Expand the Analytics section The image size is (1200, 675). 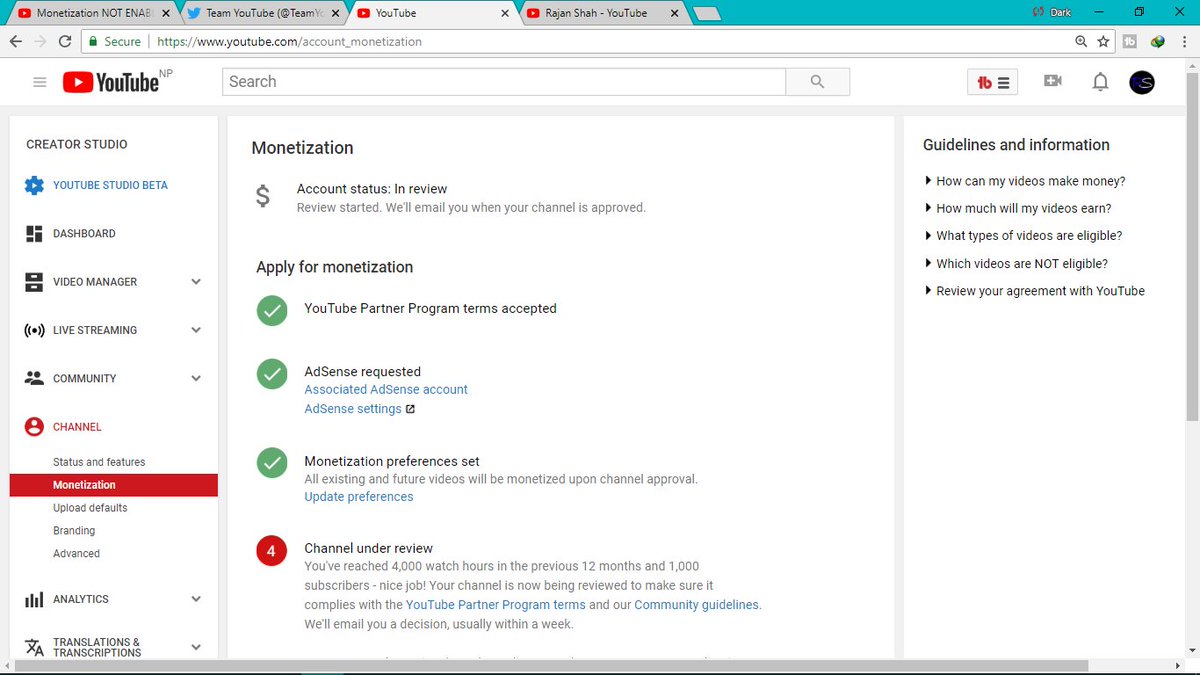pos(196,599)
